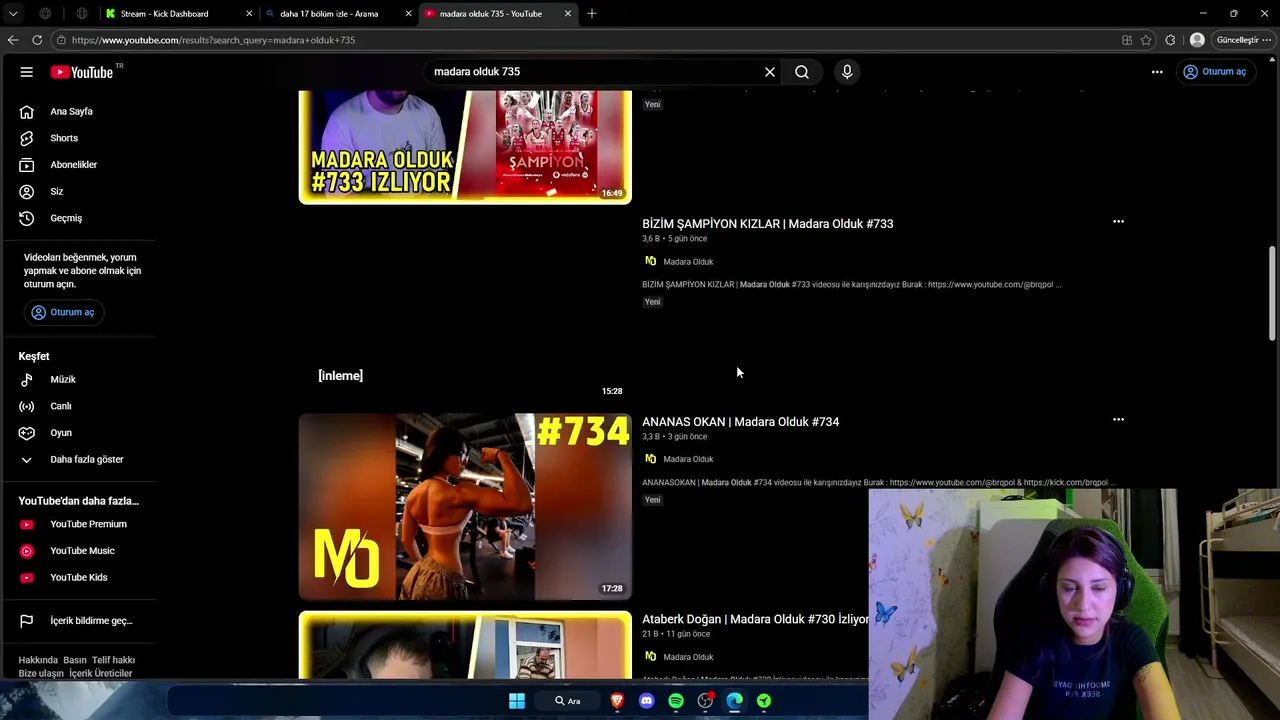Screen dimensions: 1280x720
Task: Reload the page with the refresh icon
Action: [x=37, y=40]
